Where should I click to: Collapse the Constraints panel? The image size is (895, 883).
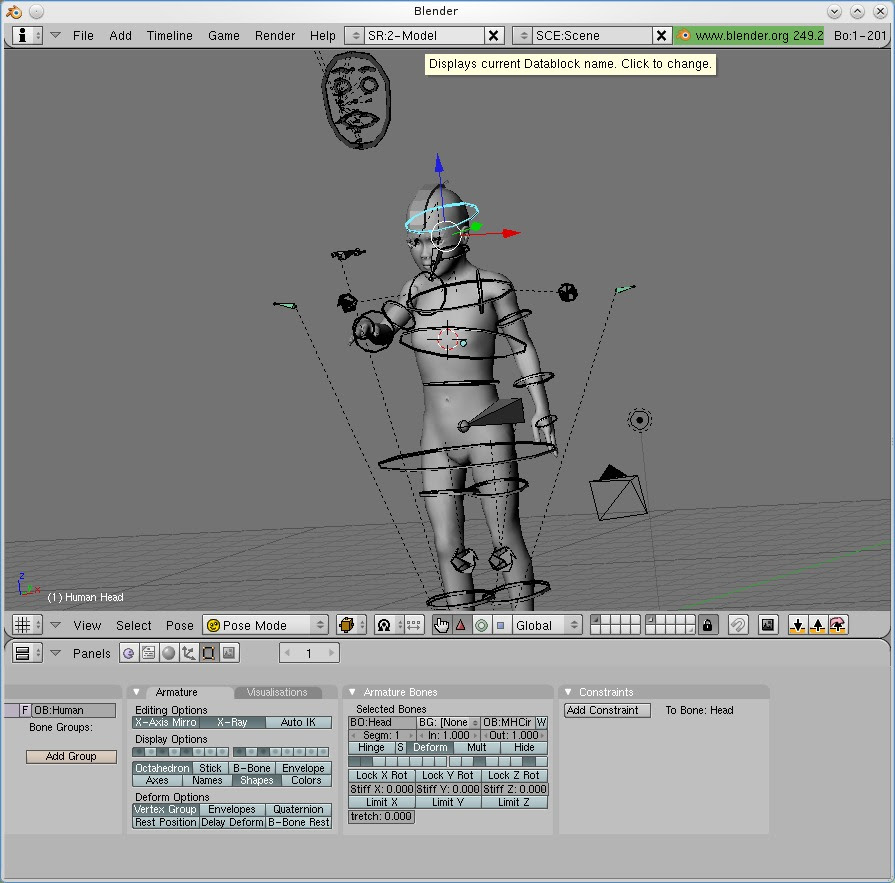click(x=568, y=692)
